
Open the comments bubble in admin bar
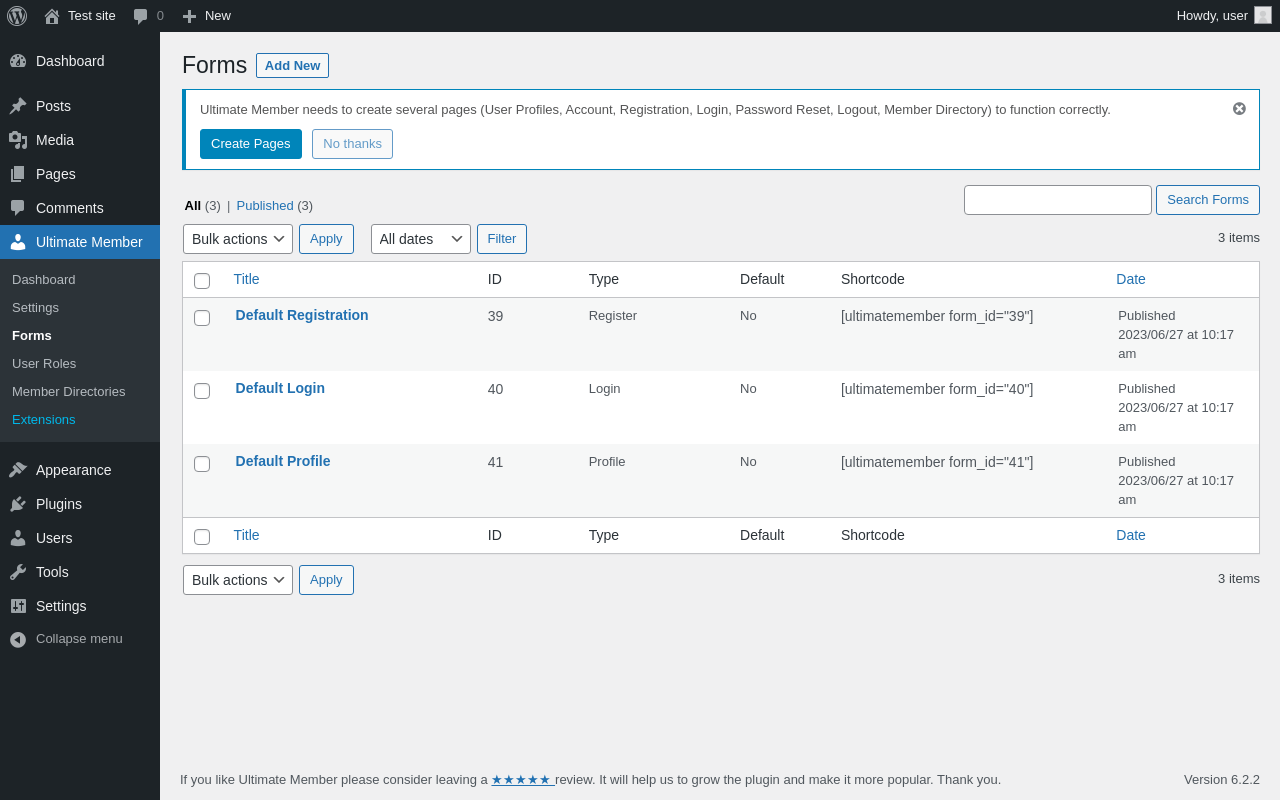(x=141, y=16)
